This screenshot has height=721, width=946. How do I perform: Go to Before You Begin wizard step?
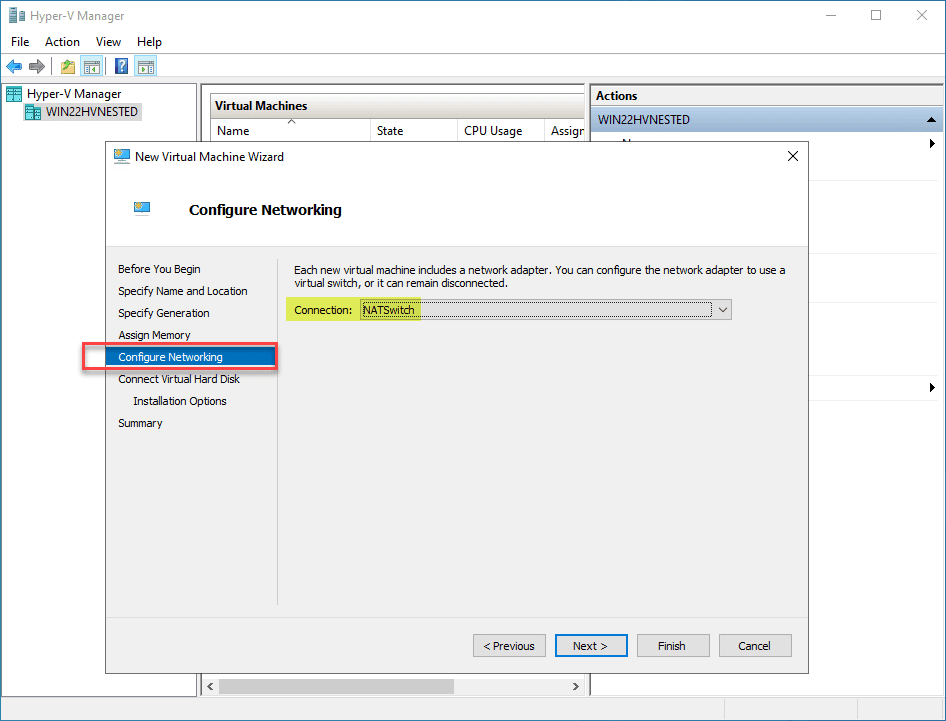coord(159,269)
